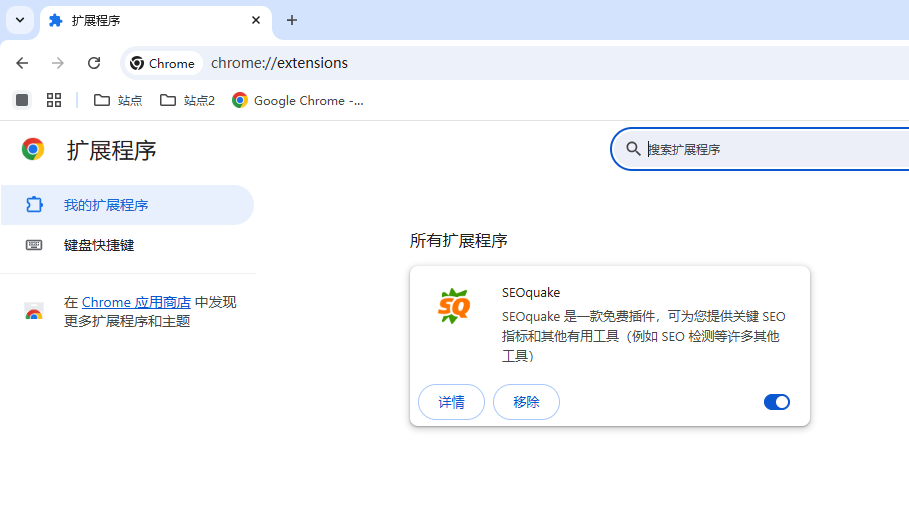Open the 站点2 bookmark folder
This screenshot has width=909, height=528.
[187, 100]
